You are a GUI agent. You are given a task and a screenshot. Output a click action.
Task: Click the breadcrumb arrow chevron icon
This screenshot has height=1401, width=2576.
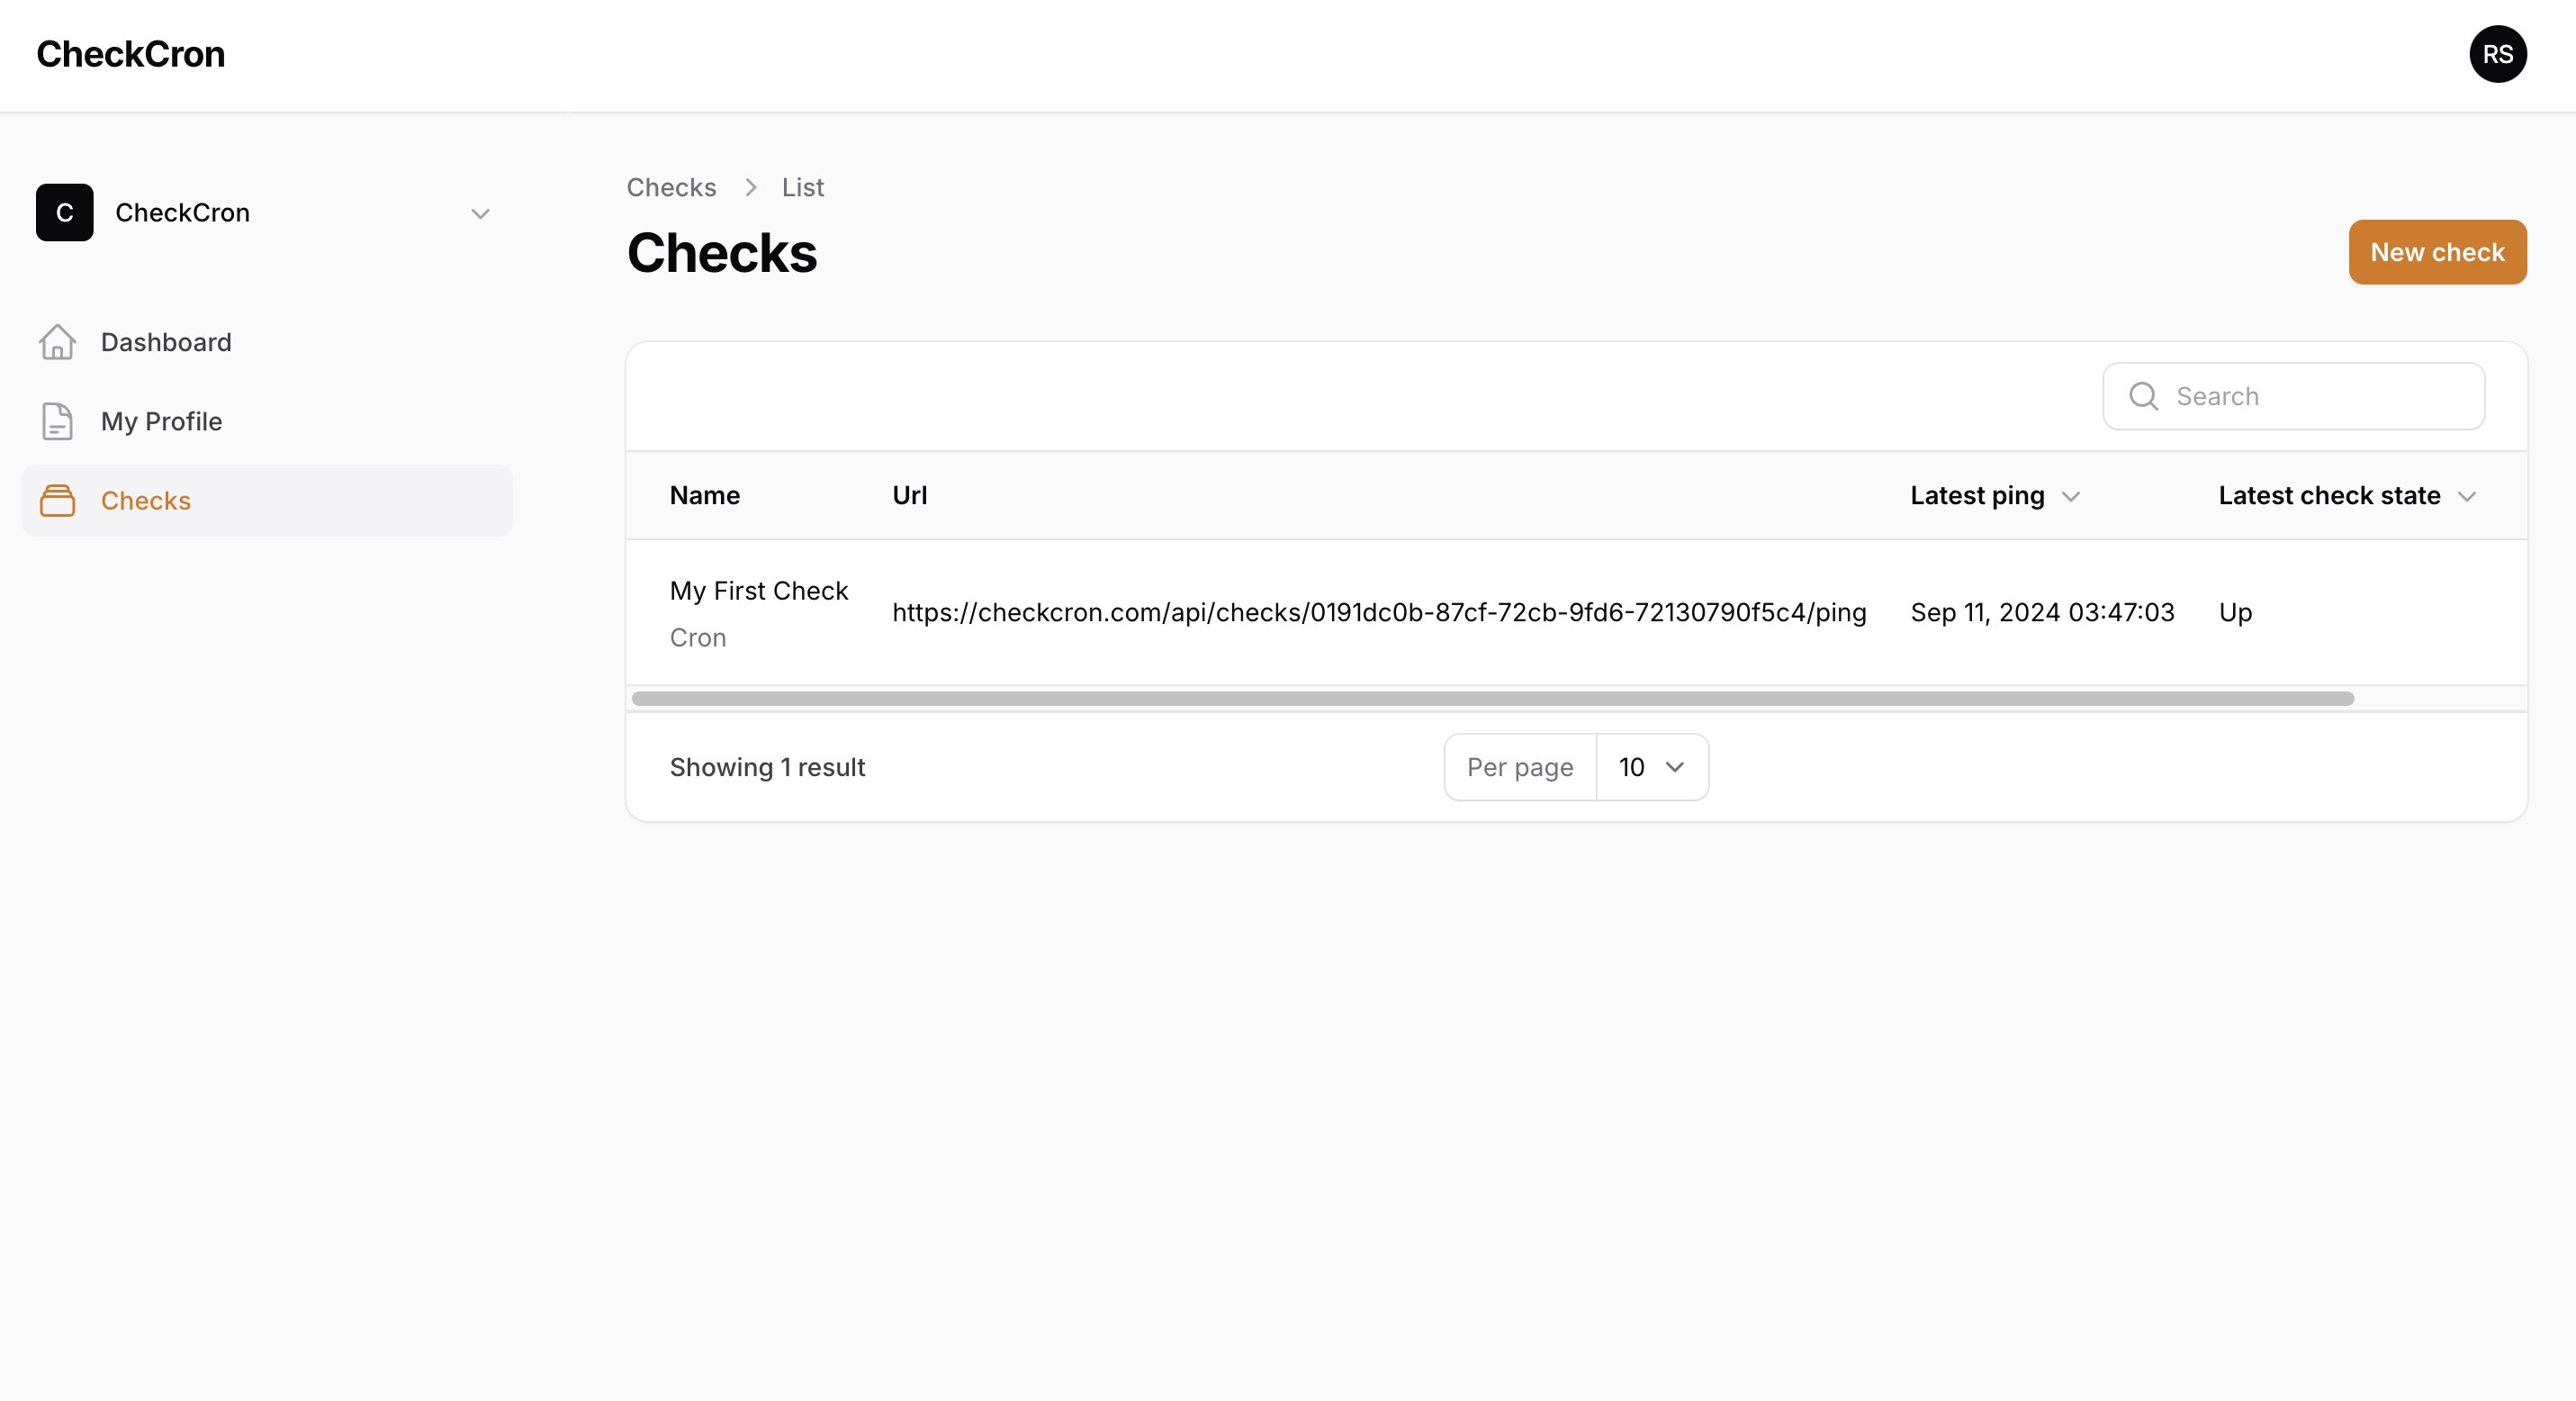(748, 186)
